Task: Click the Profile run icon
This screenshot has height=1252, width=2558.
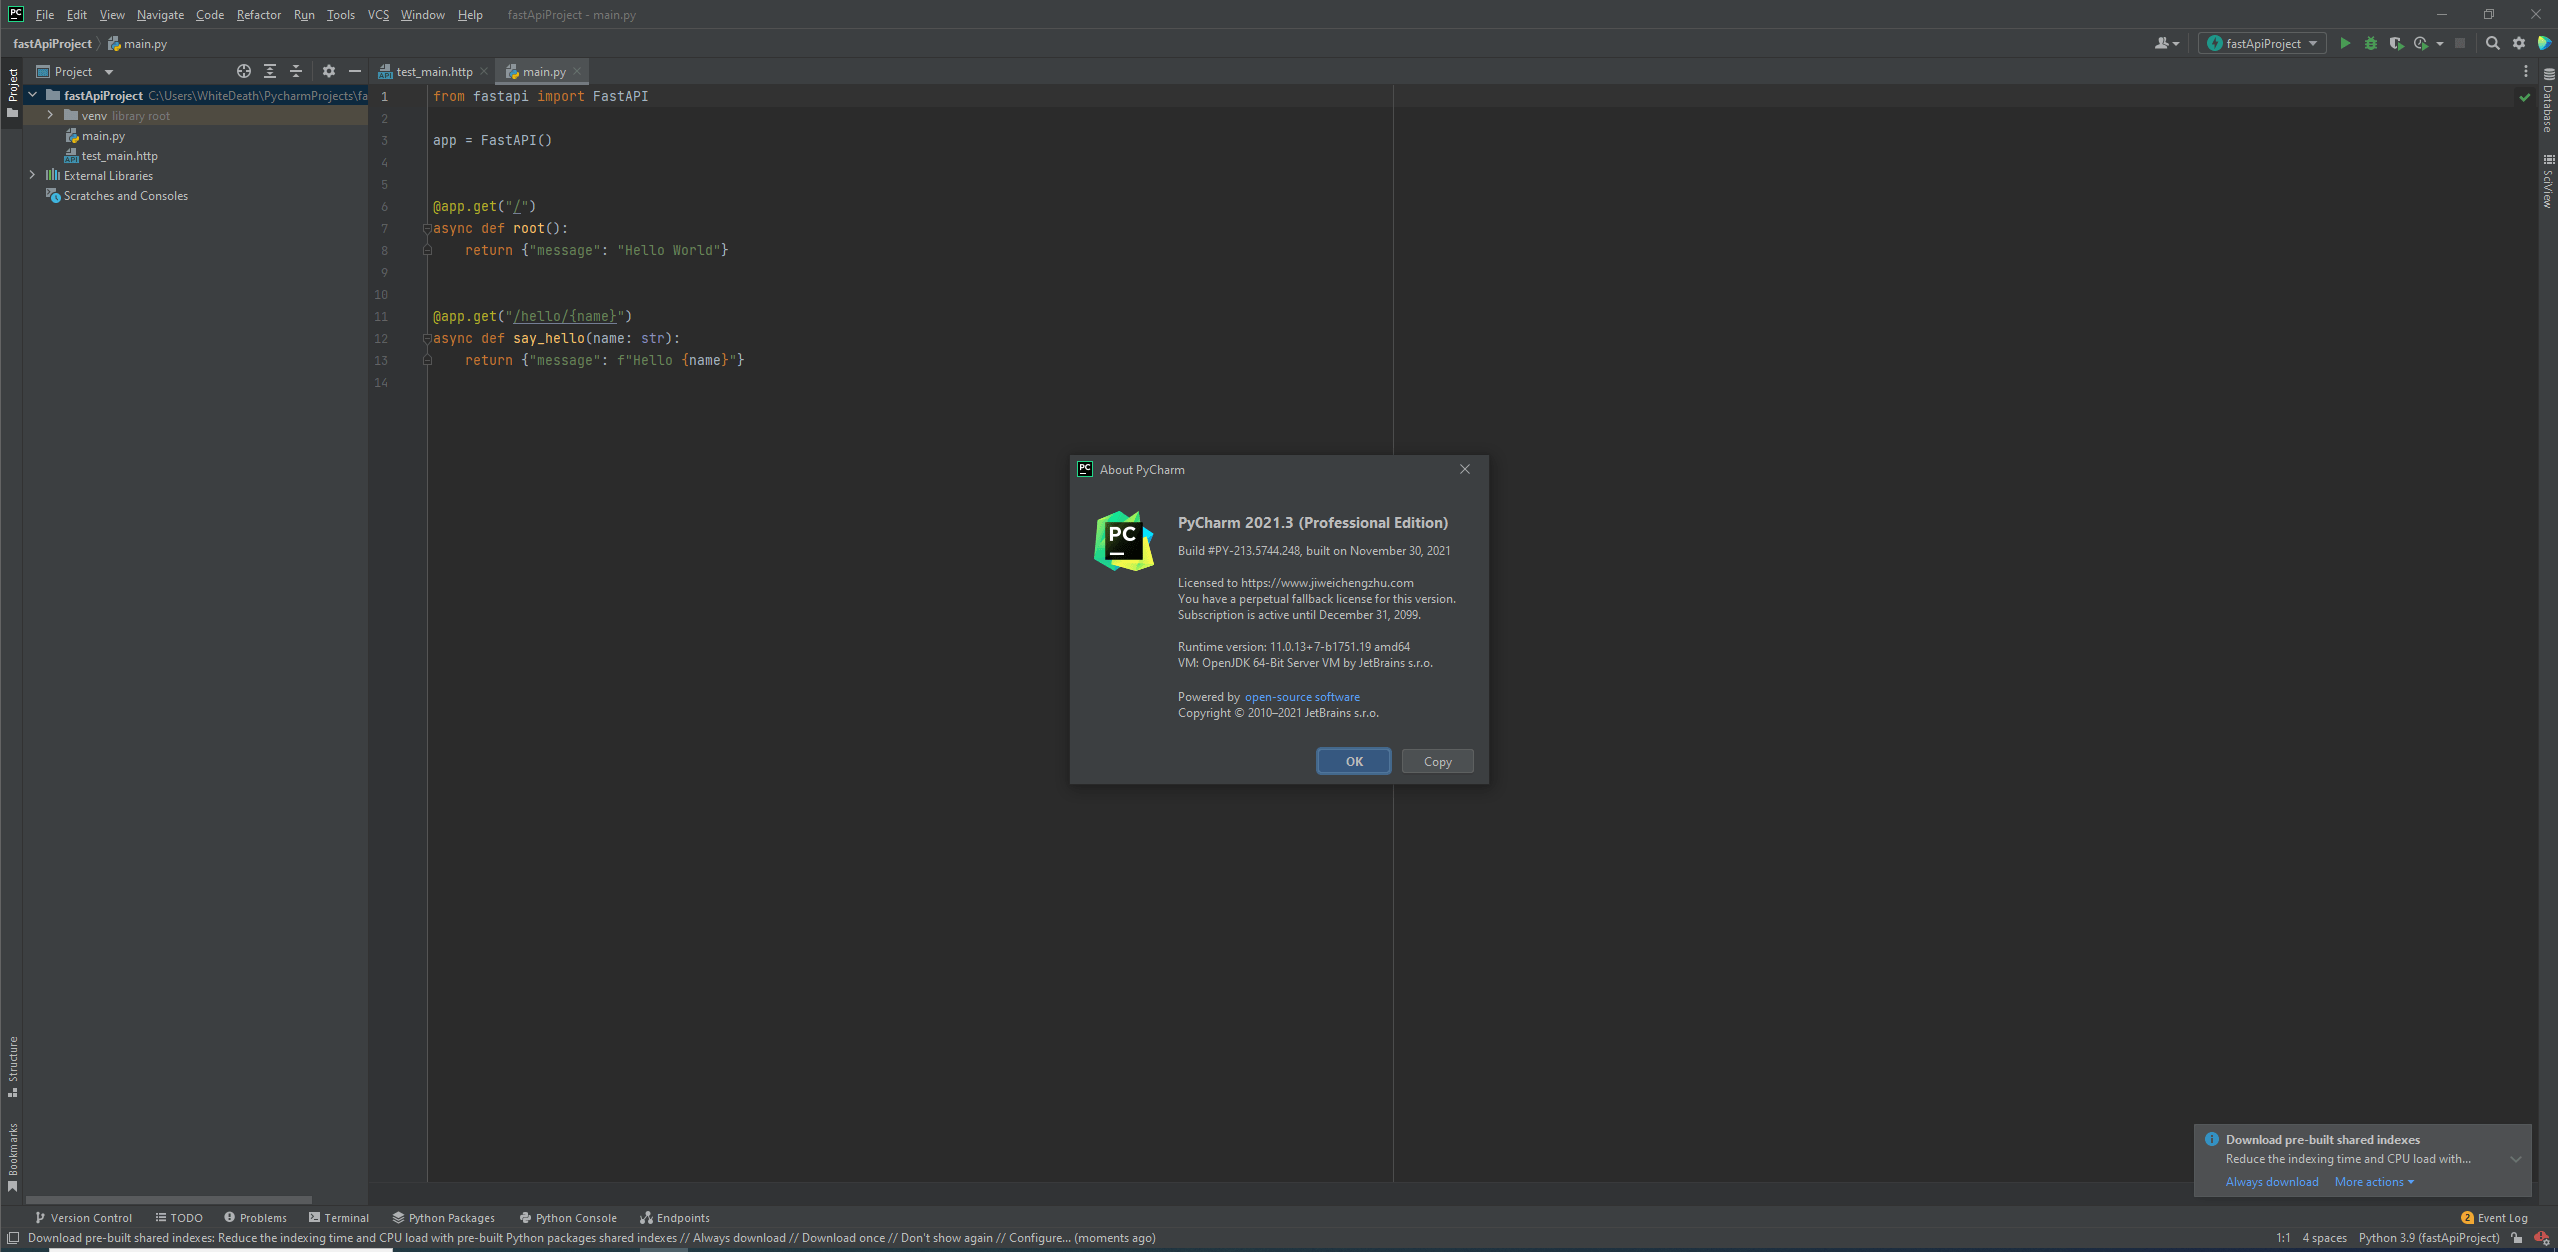Action: 2421,43
